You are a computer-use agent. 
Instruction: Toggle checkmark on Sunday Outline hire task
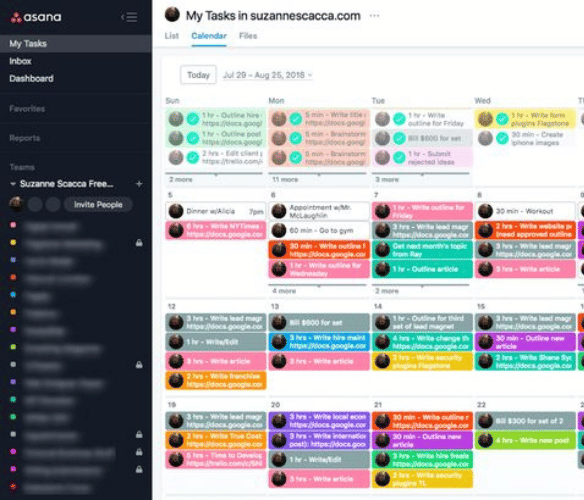[193, 119]
